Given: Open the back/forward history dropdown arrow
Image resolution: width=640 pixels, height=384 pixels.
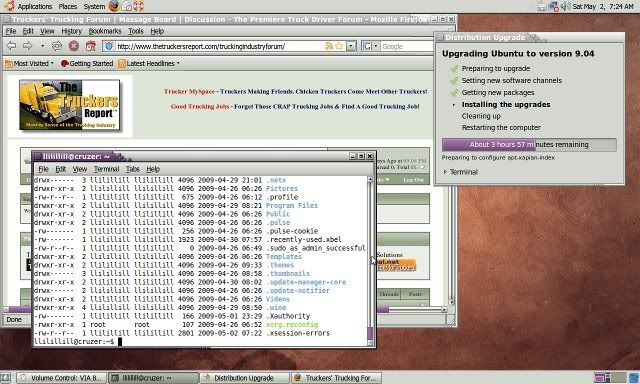Looking at the screenshot, I should point(42,46).
